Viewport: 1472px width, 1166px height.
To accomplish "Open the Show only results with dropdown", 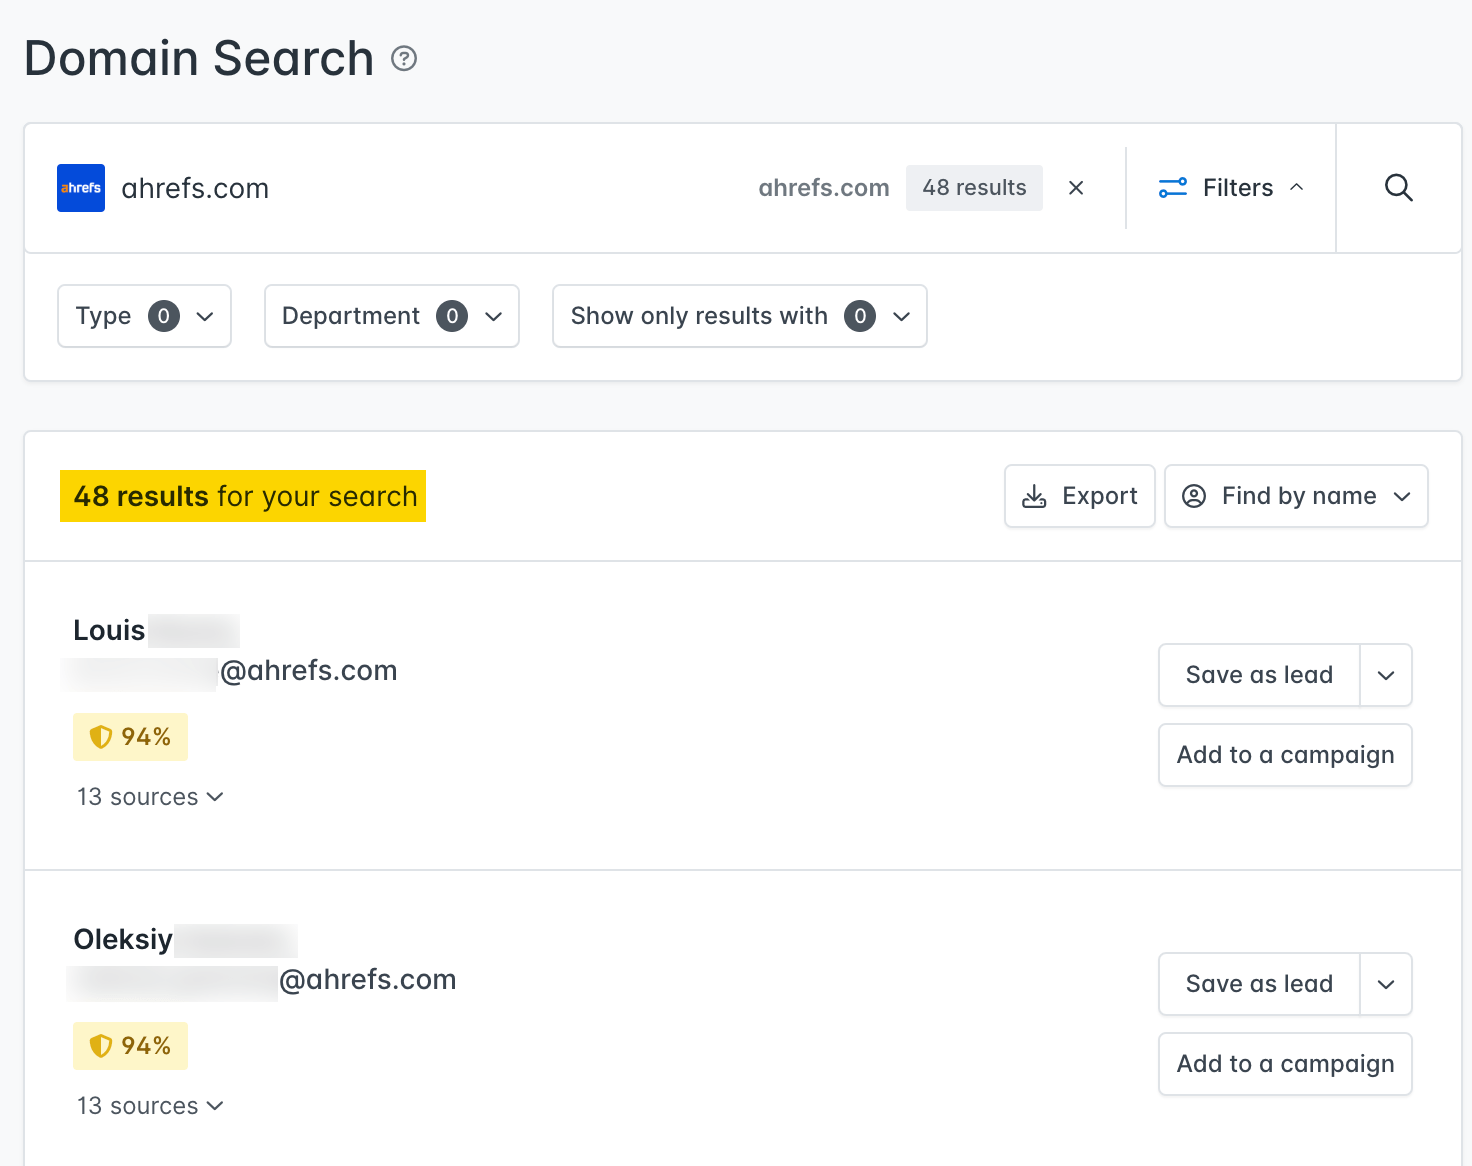I will [x=739, y=316].
